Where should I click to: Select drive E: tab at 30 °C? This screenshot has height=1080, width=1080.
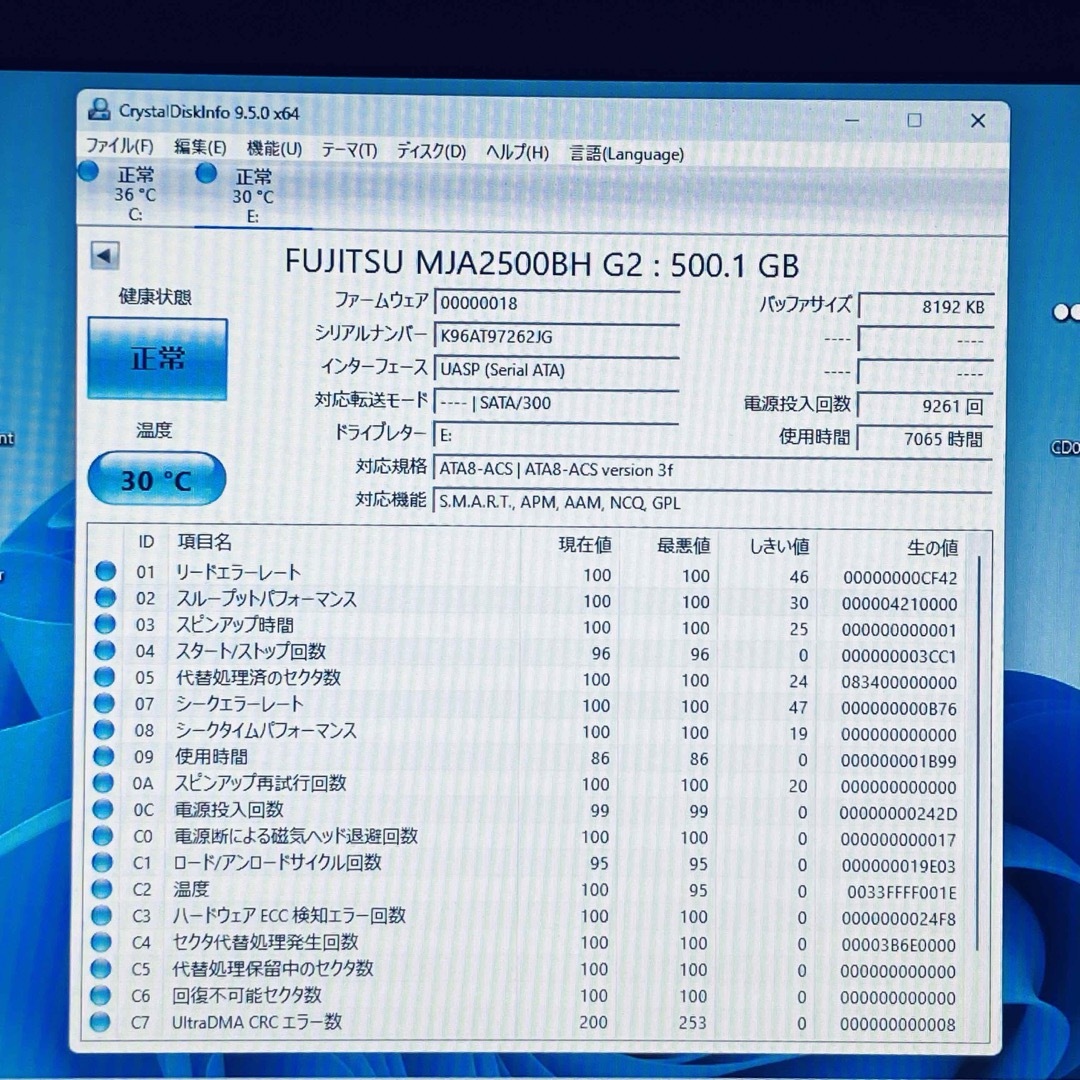251,194
